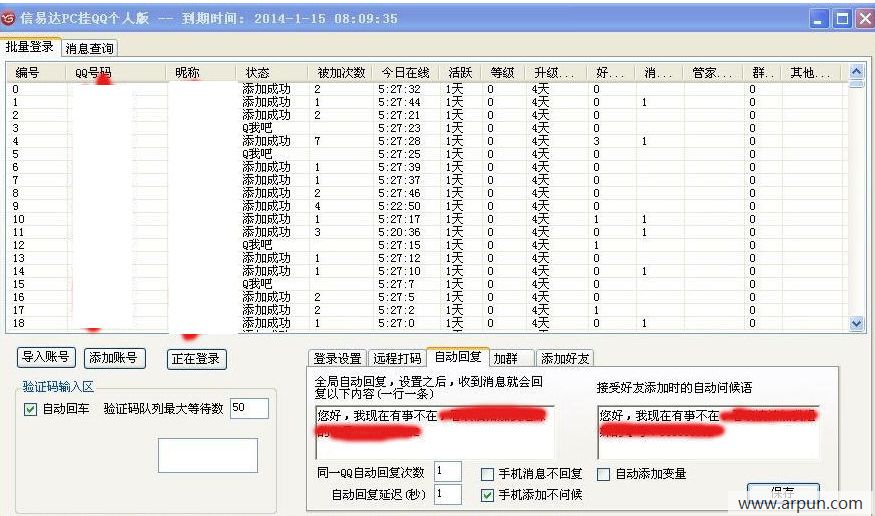Switch to the 批量登录 tab

point(30,47)
